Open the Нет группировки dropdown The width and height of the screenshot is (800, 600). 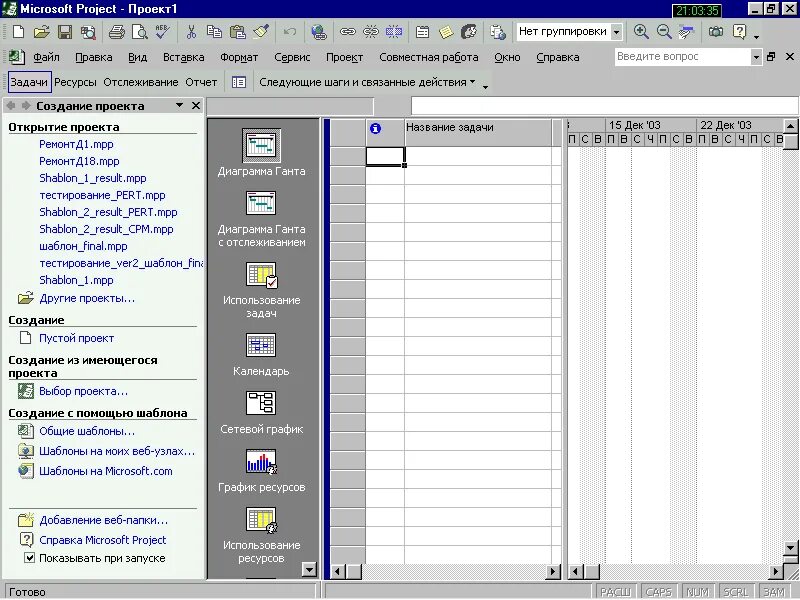(x=616, y=32)
